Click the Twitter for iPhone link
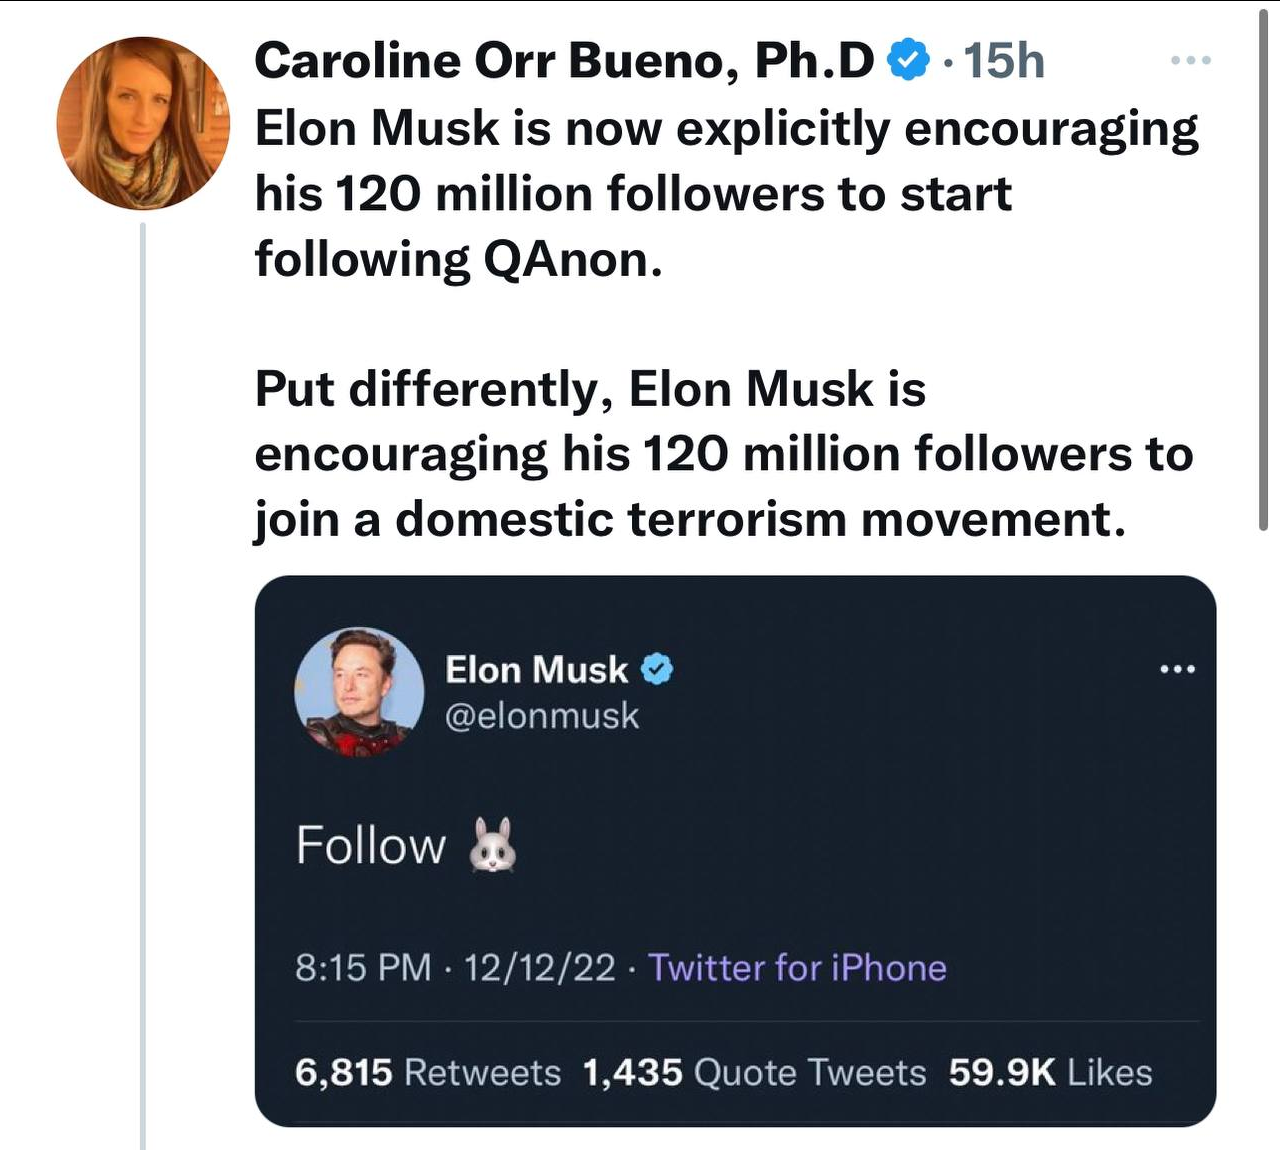Image resolution: width=1280 pixels, height=1150 pixels. click(797, 968)
